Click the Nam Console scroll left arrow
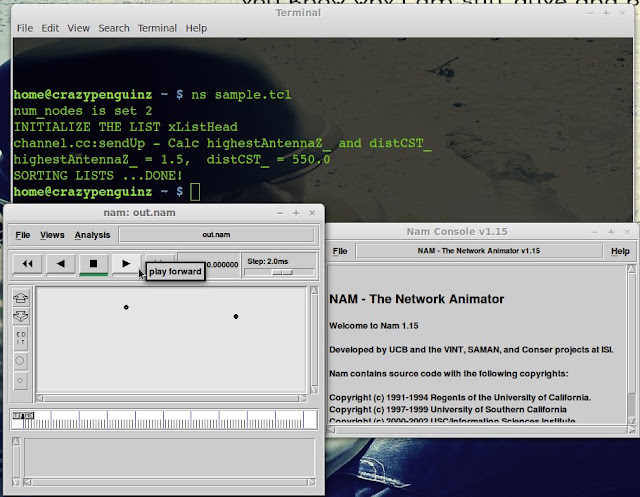 [332, 430]
